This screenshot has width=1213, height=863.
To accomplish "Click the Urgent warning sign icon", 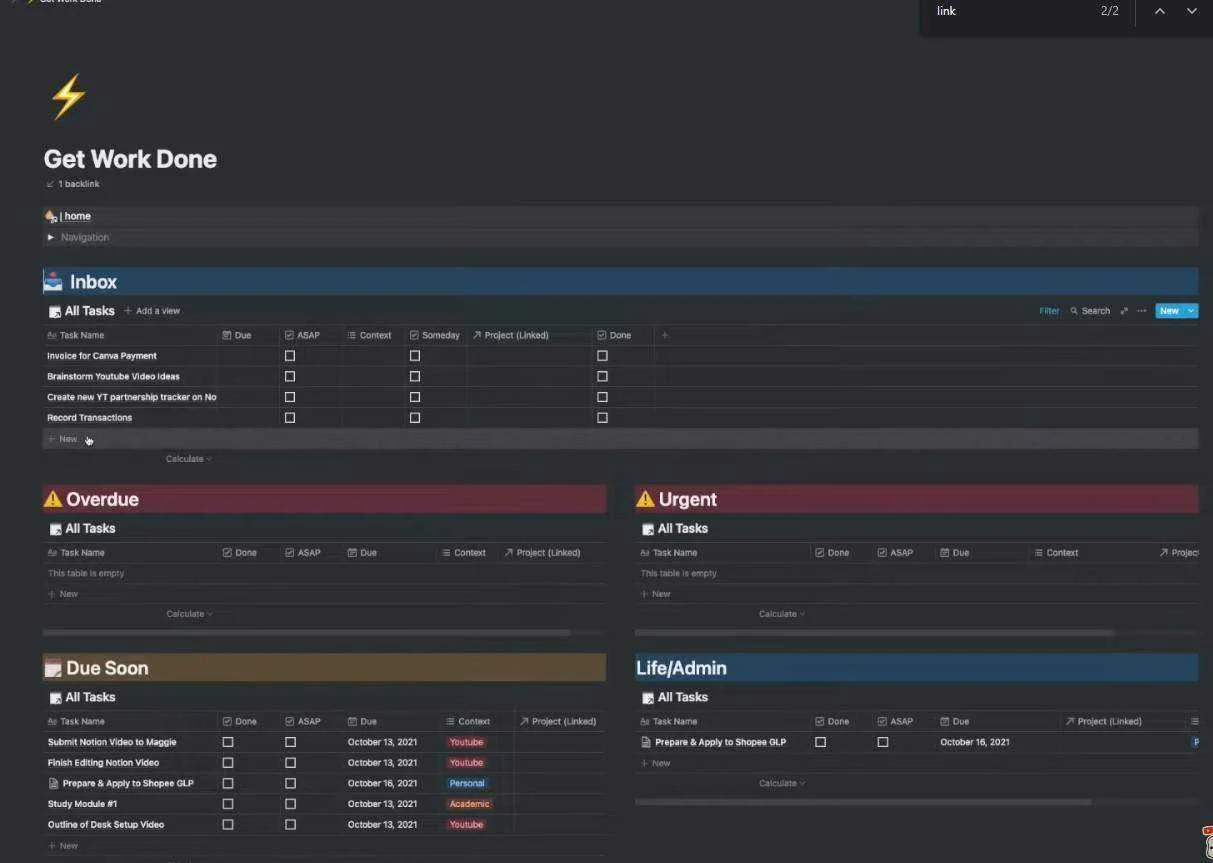I will click(x=645, y=499).
